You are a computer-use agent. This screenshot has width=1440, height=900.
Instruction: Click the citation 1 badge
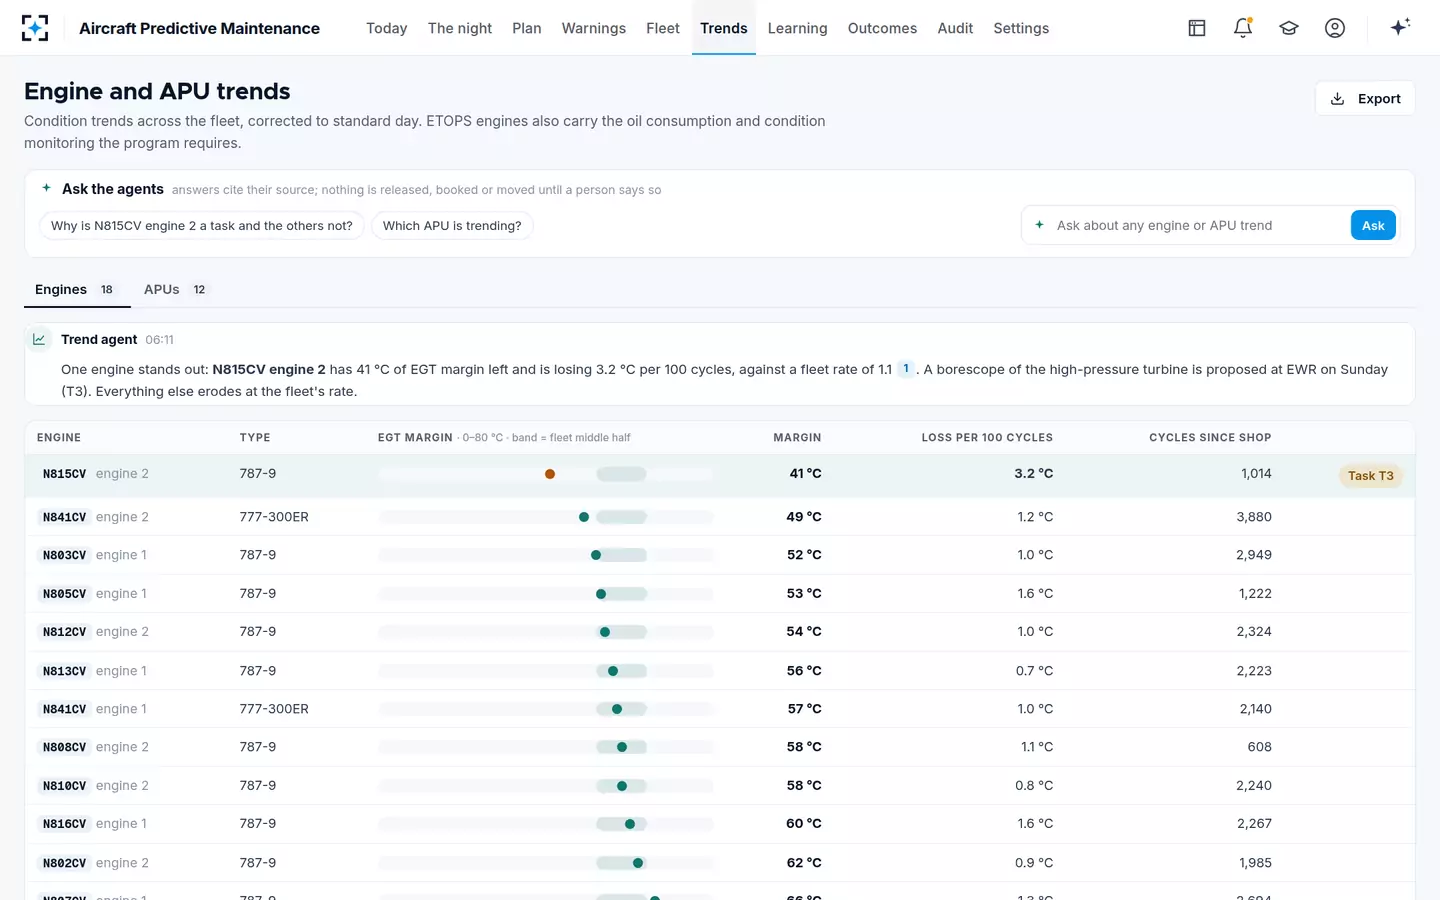click(906, 369)
